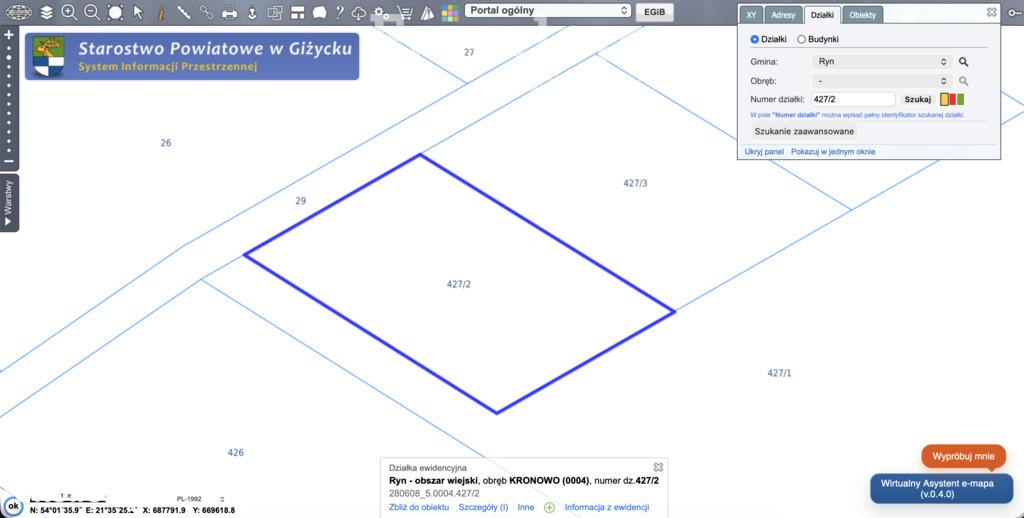The height and width of the screenshot is (518, 1024).
Task: Select the zoom out magnifier tool
Action: [92, 12]
